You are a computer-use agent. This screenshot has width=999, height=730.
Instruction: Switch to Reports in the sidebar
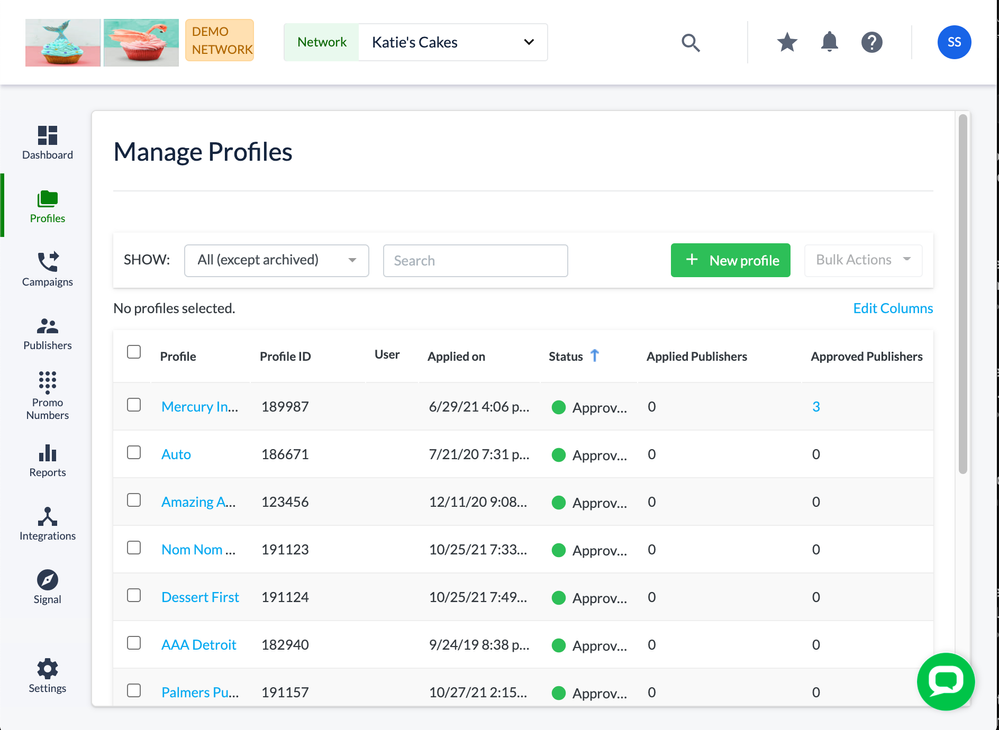coord(47,460)
